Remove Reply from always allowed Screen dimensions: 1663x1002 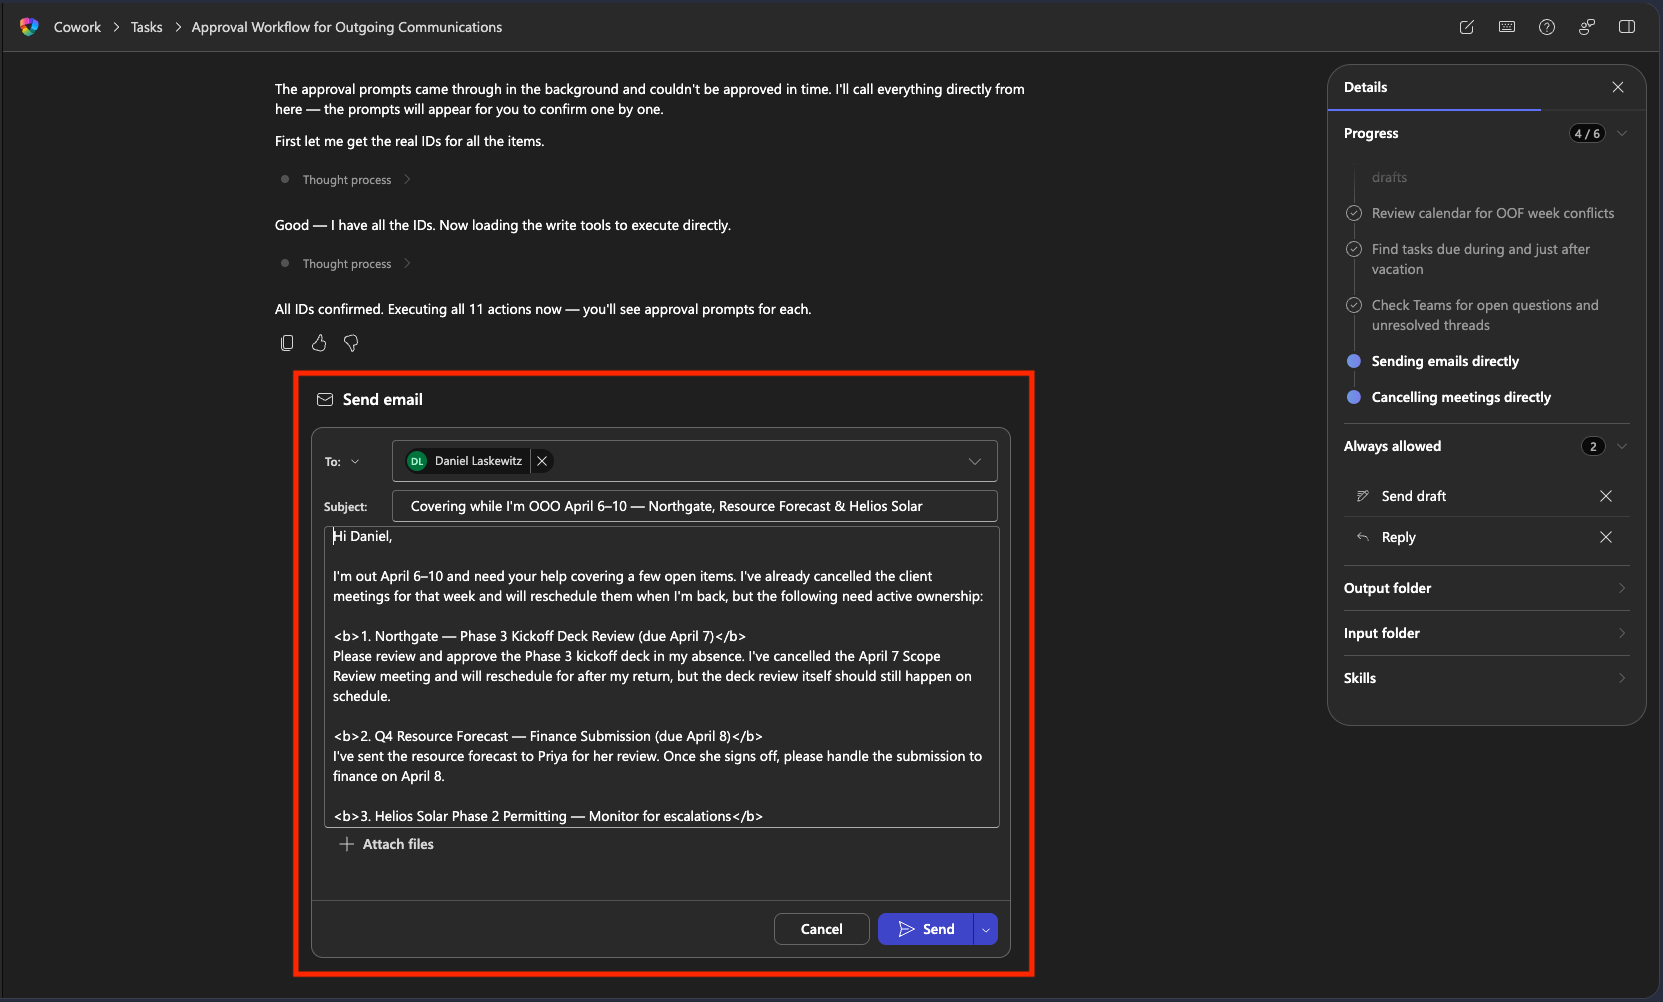coord(1606,537)
